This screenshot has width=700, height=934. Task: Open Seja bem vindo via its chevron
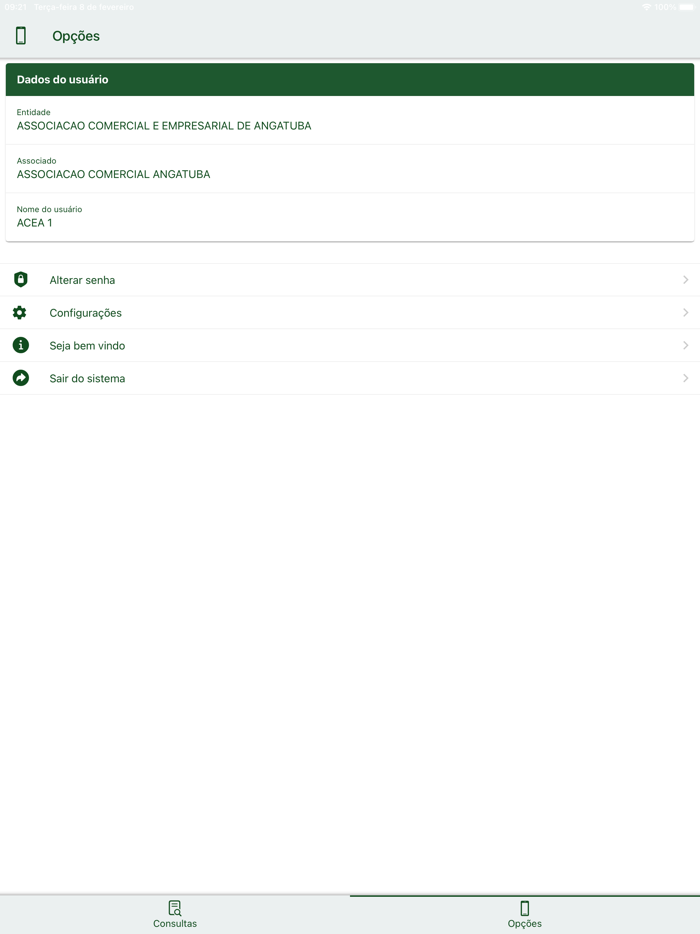click(x=686, y=345)
